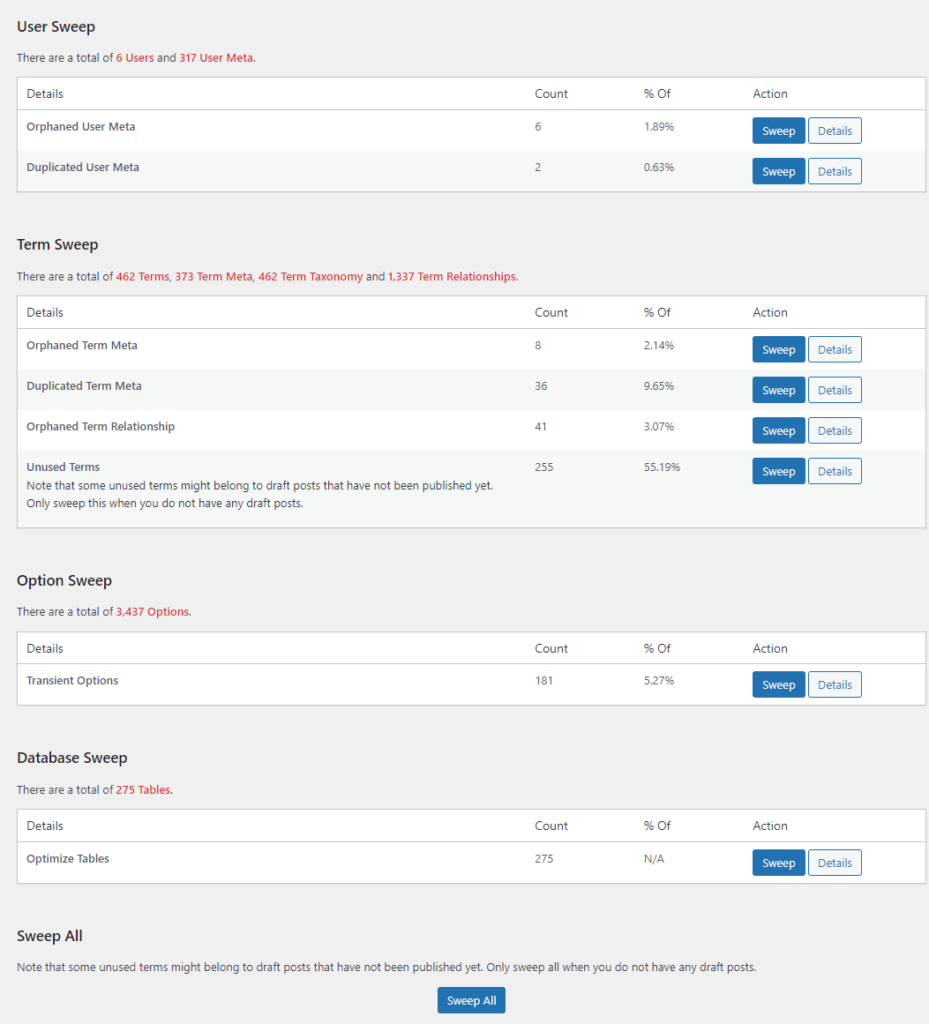Image resolution: width=929 pixels, height=1024 pixels.
Task: Sweep the Orphaned User Meta entries
Action: click(x=778, y=130)
